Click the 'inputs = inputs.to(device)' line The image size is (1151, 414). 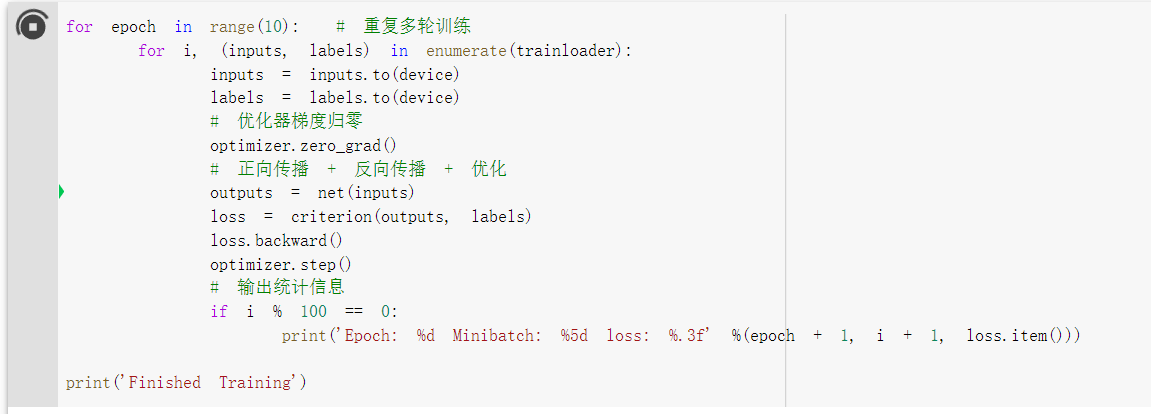pos(334,75)
